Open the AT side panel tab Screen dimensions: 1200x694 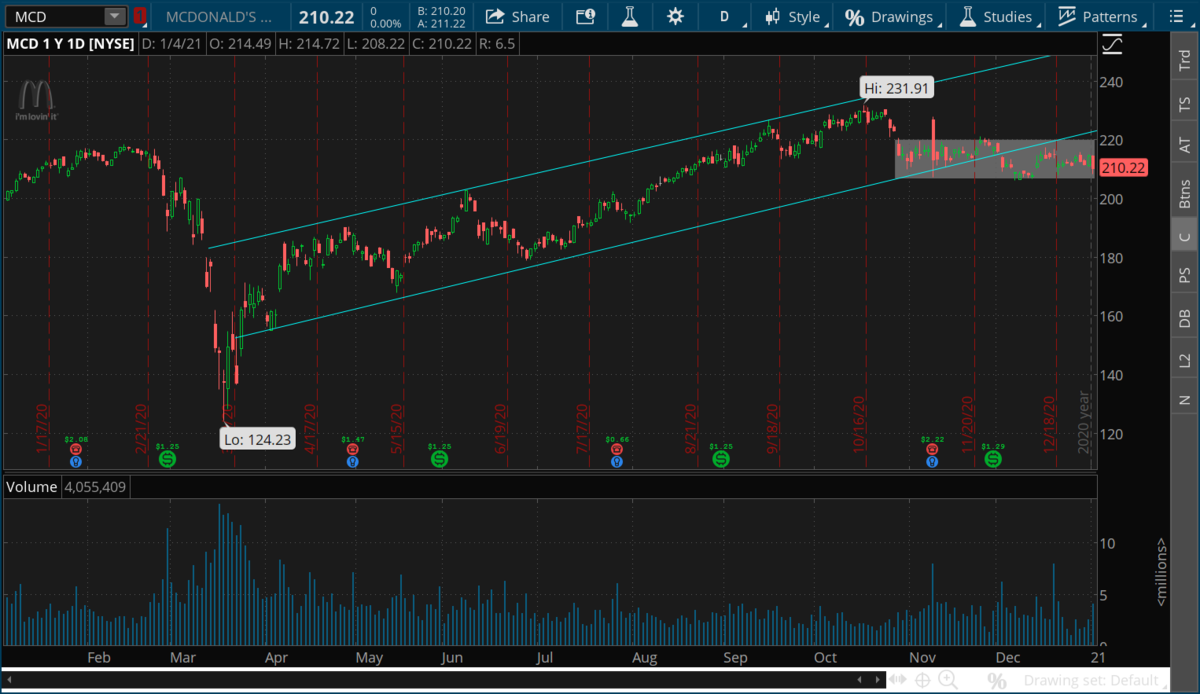pos(1185,146)
